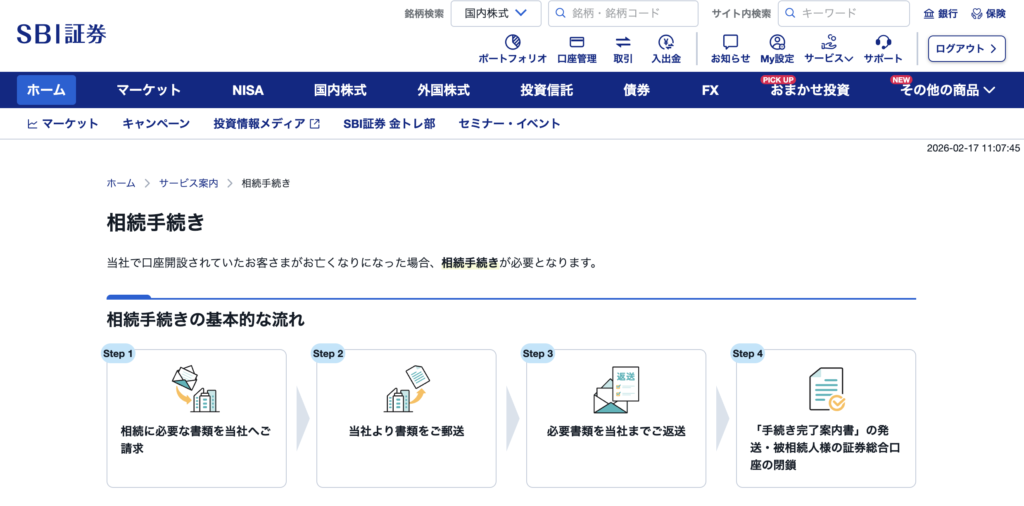Expand the その他の商品 navigation dropdown
The image size is (1024, 506).
(x=947, y=90)
